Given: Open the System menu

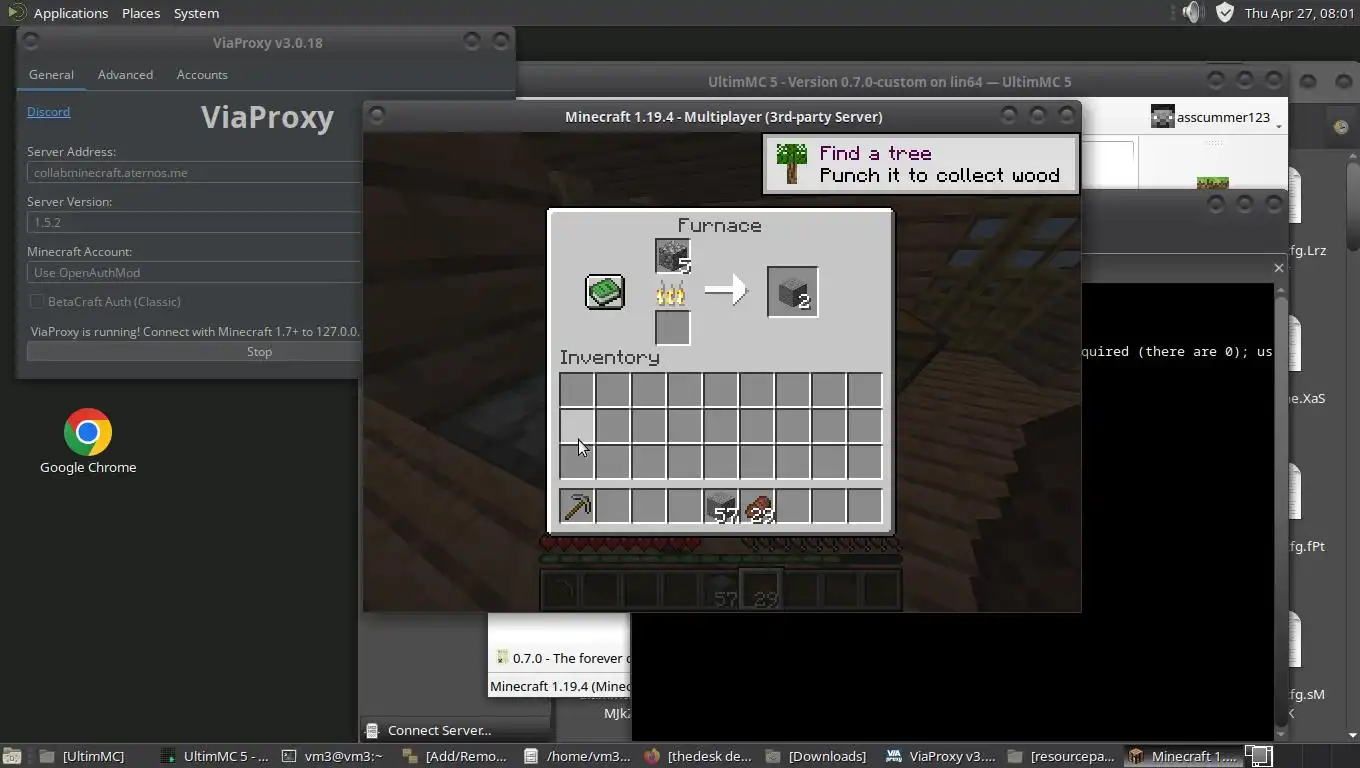Looking at the screenshot, I should coord(196,13).
